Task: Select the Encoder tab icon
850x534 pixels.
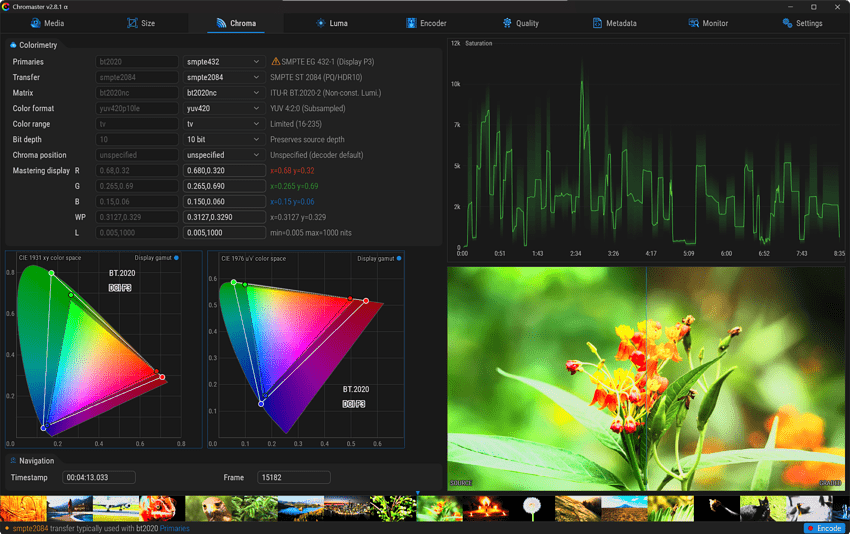Action: click(x=411, y=23)
